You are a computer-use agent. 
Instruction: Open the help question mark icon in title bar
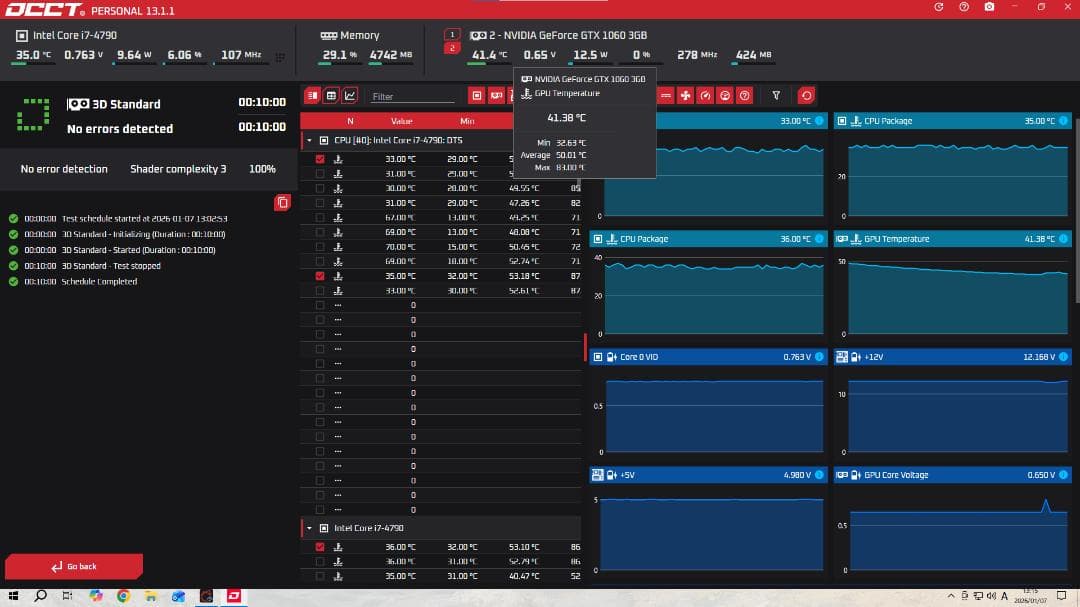point(963,7)
